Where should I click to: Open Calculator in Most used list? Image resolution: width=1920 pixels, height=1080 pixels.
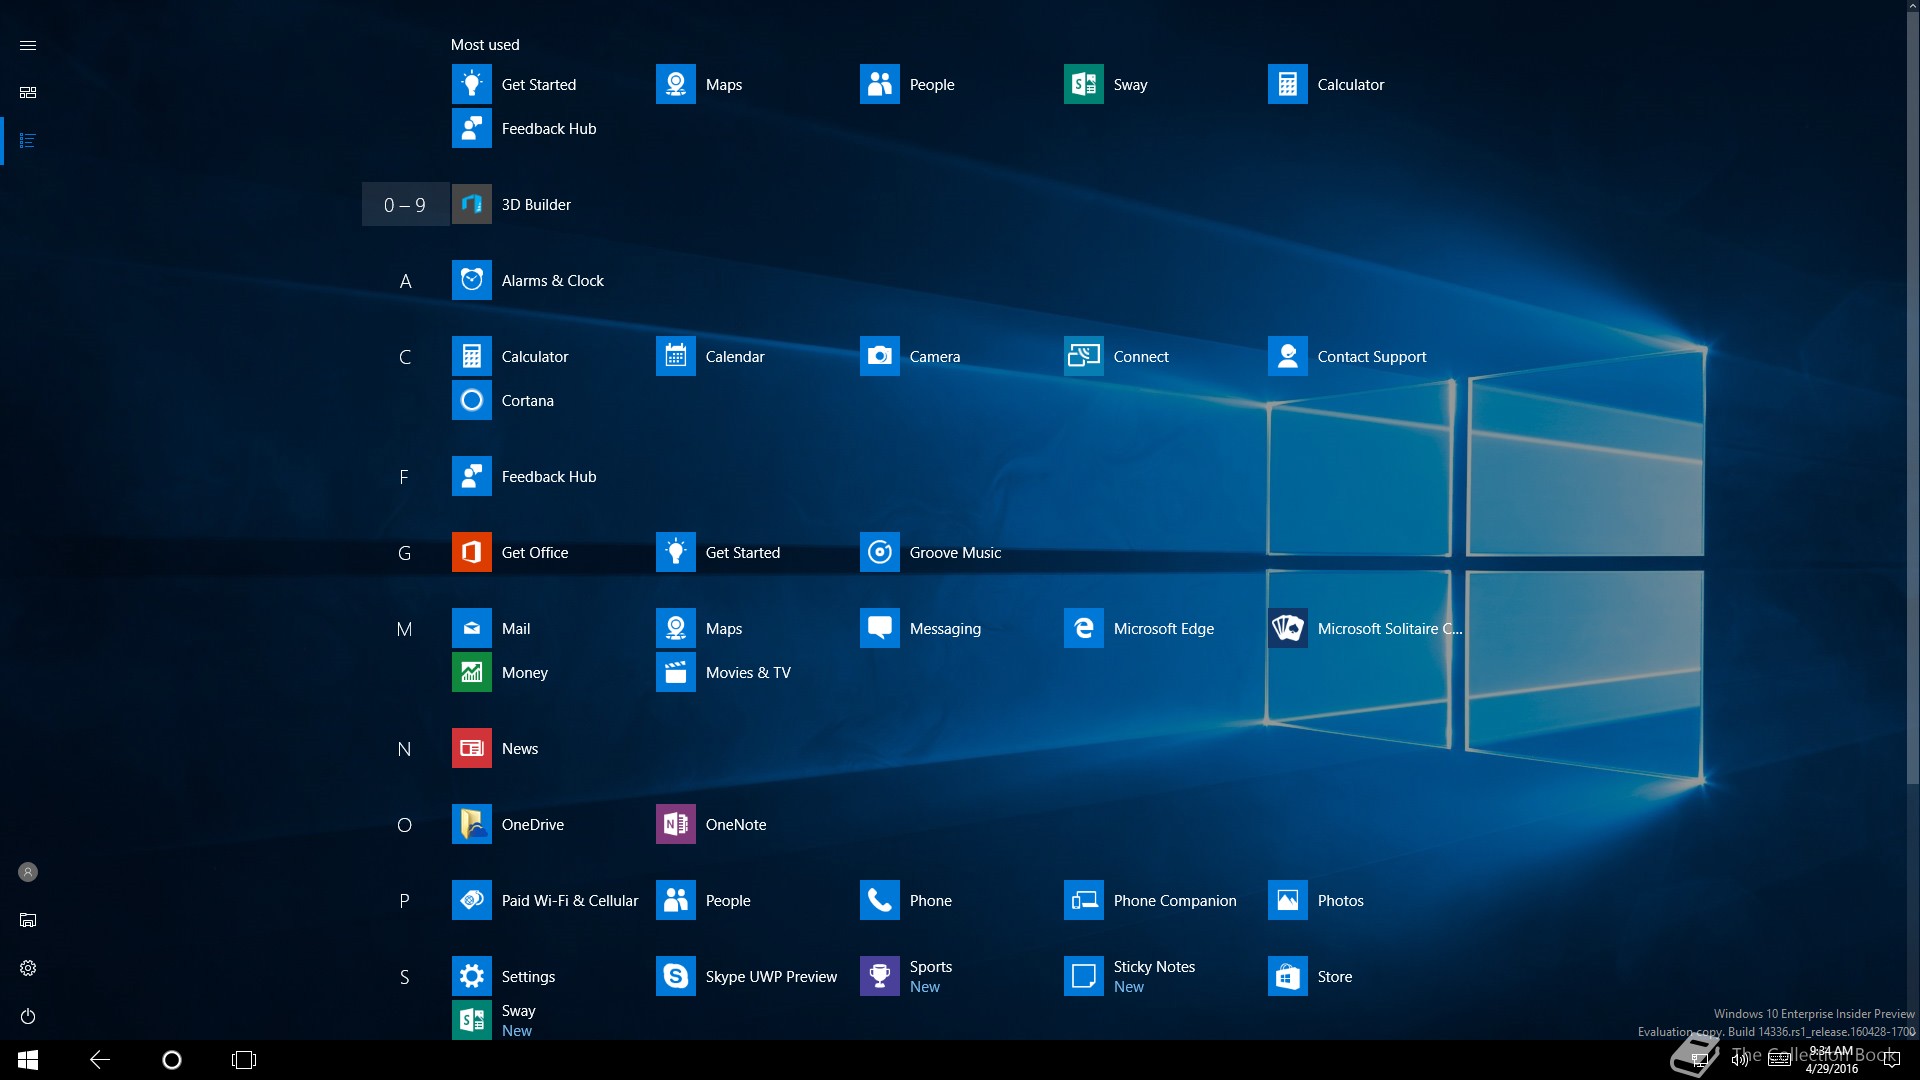tap(1287, 84)
